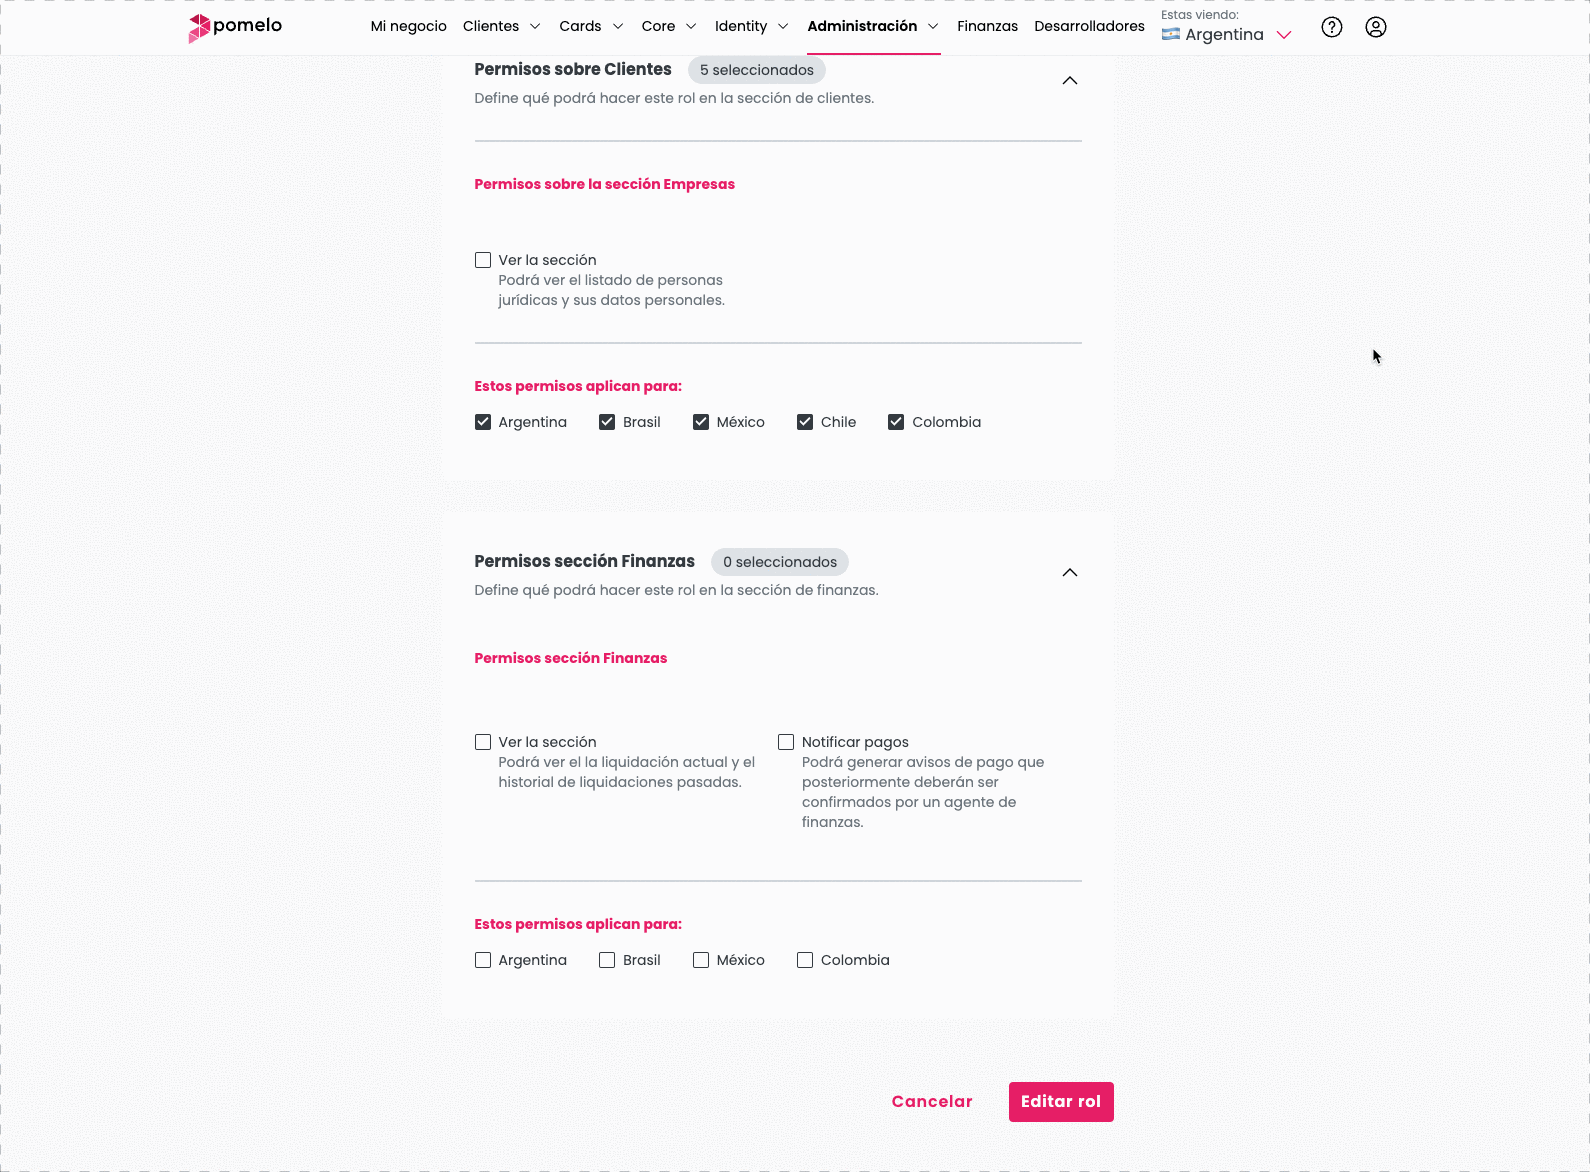
Task: Open the country selector showing Argentina
Action: coord(1226,34)
